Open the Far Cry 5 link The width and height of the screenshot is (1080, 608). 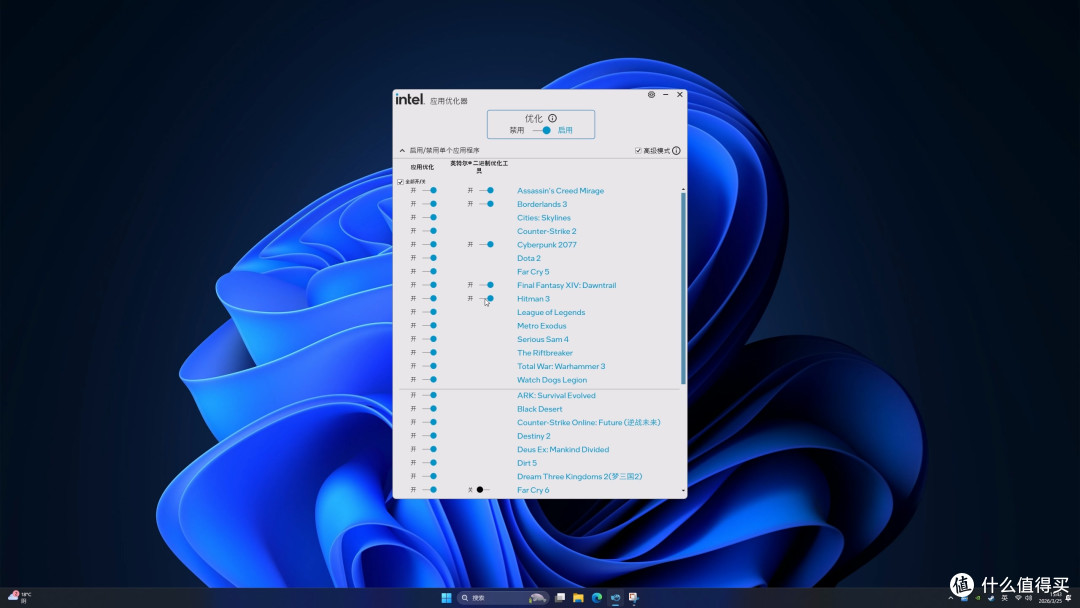tap(533, 272)
